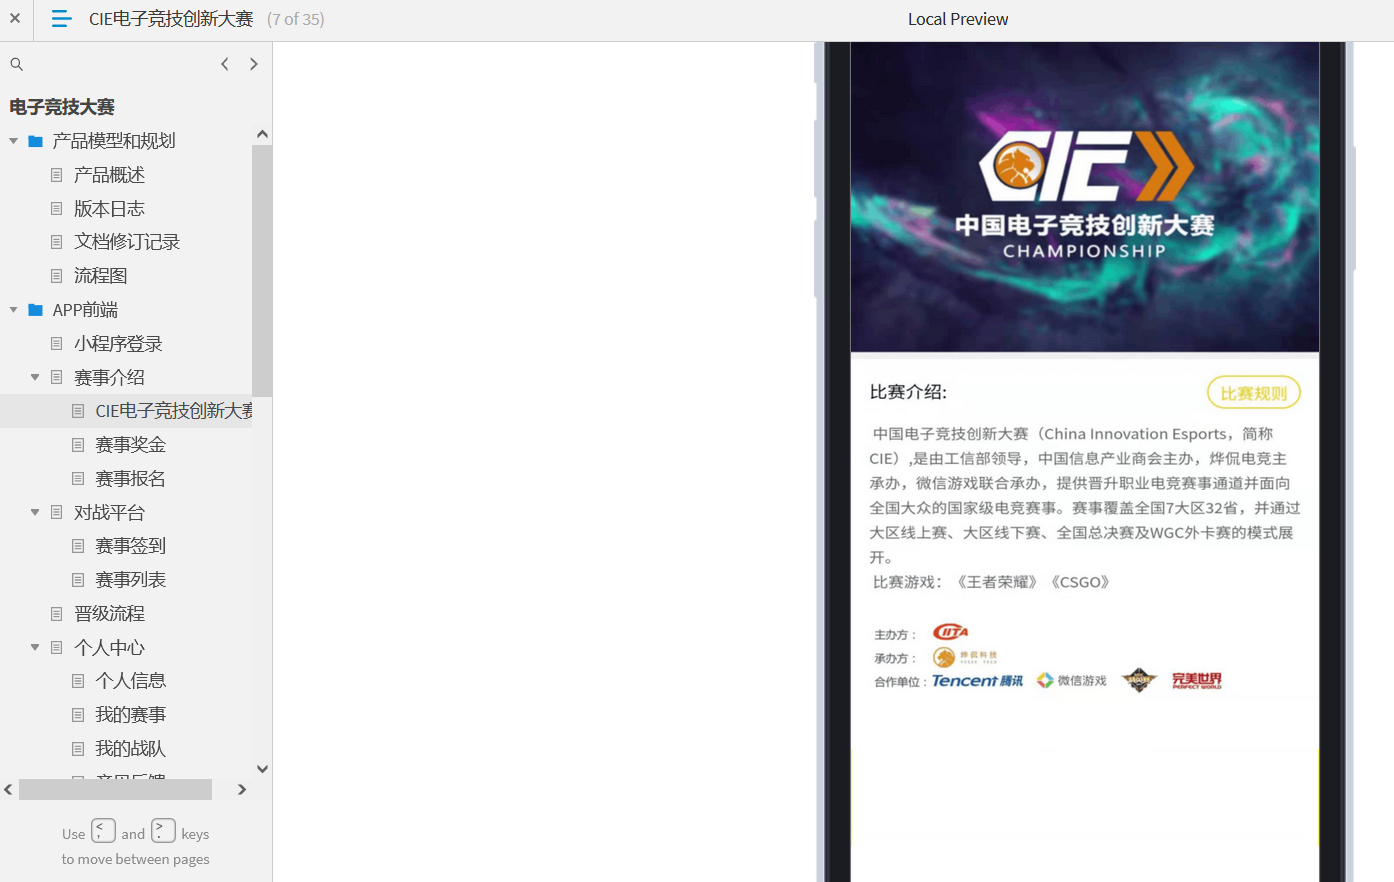This screenshot has width=1394, height=882.
Task: Click the 比赛规则 button
Action: click(1254, 393)
